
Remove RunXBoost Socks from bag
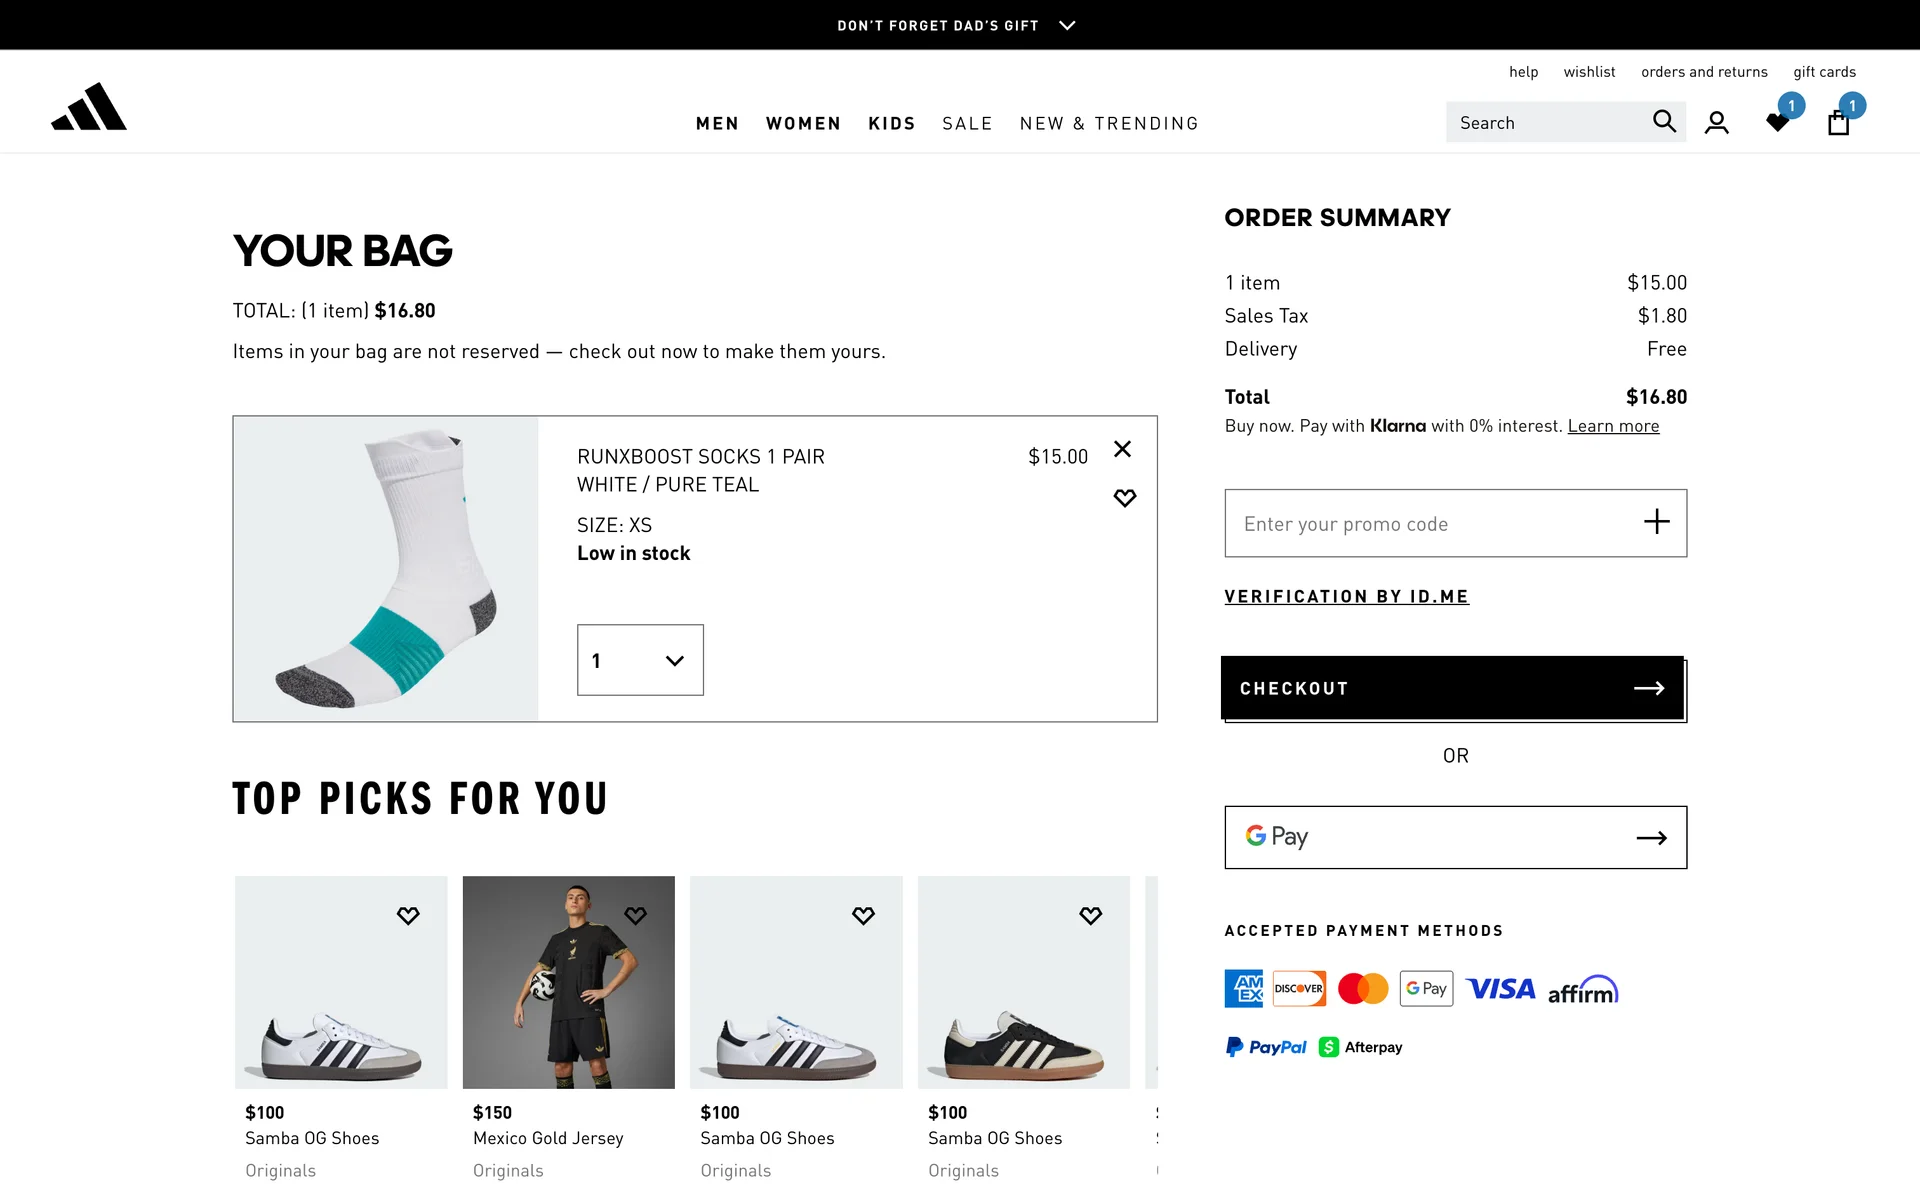pyautogui.click(x=1122, y=449)
